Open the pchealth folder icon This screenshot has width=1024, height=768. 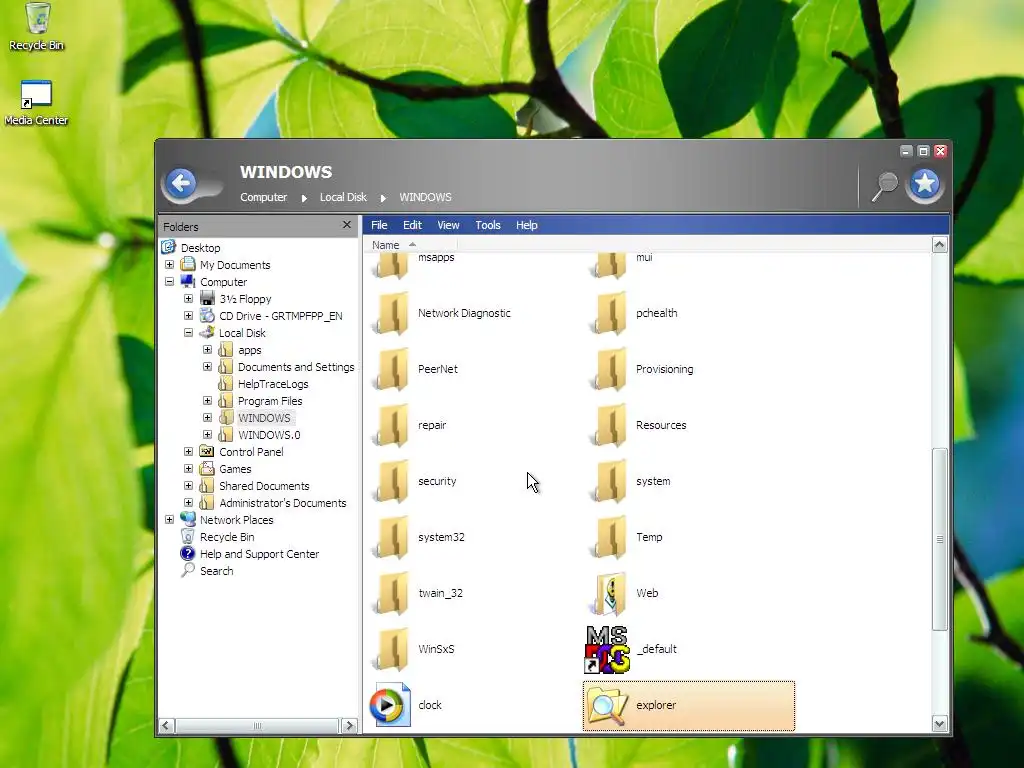point(610,313)
